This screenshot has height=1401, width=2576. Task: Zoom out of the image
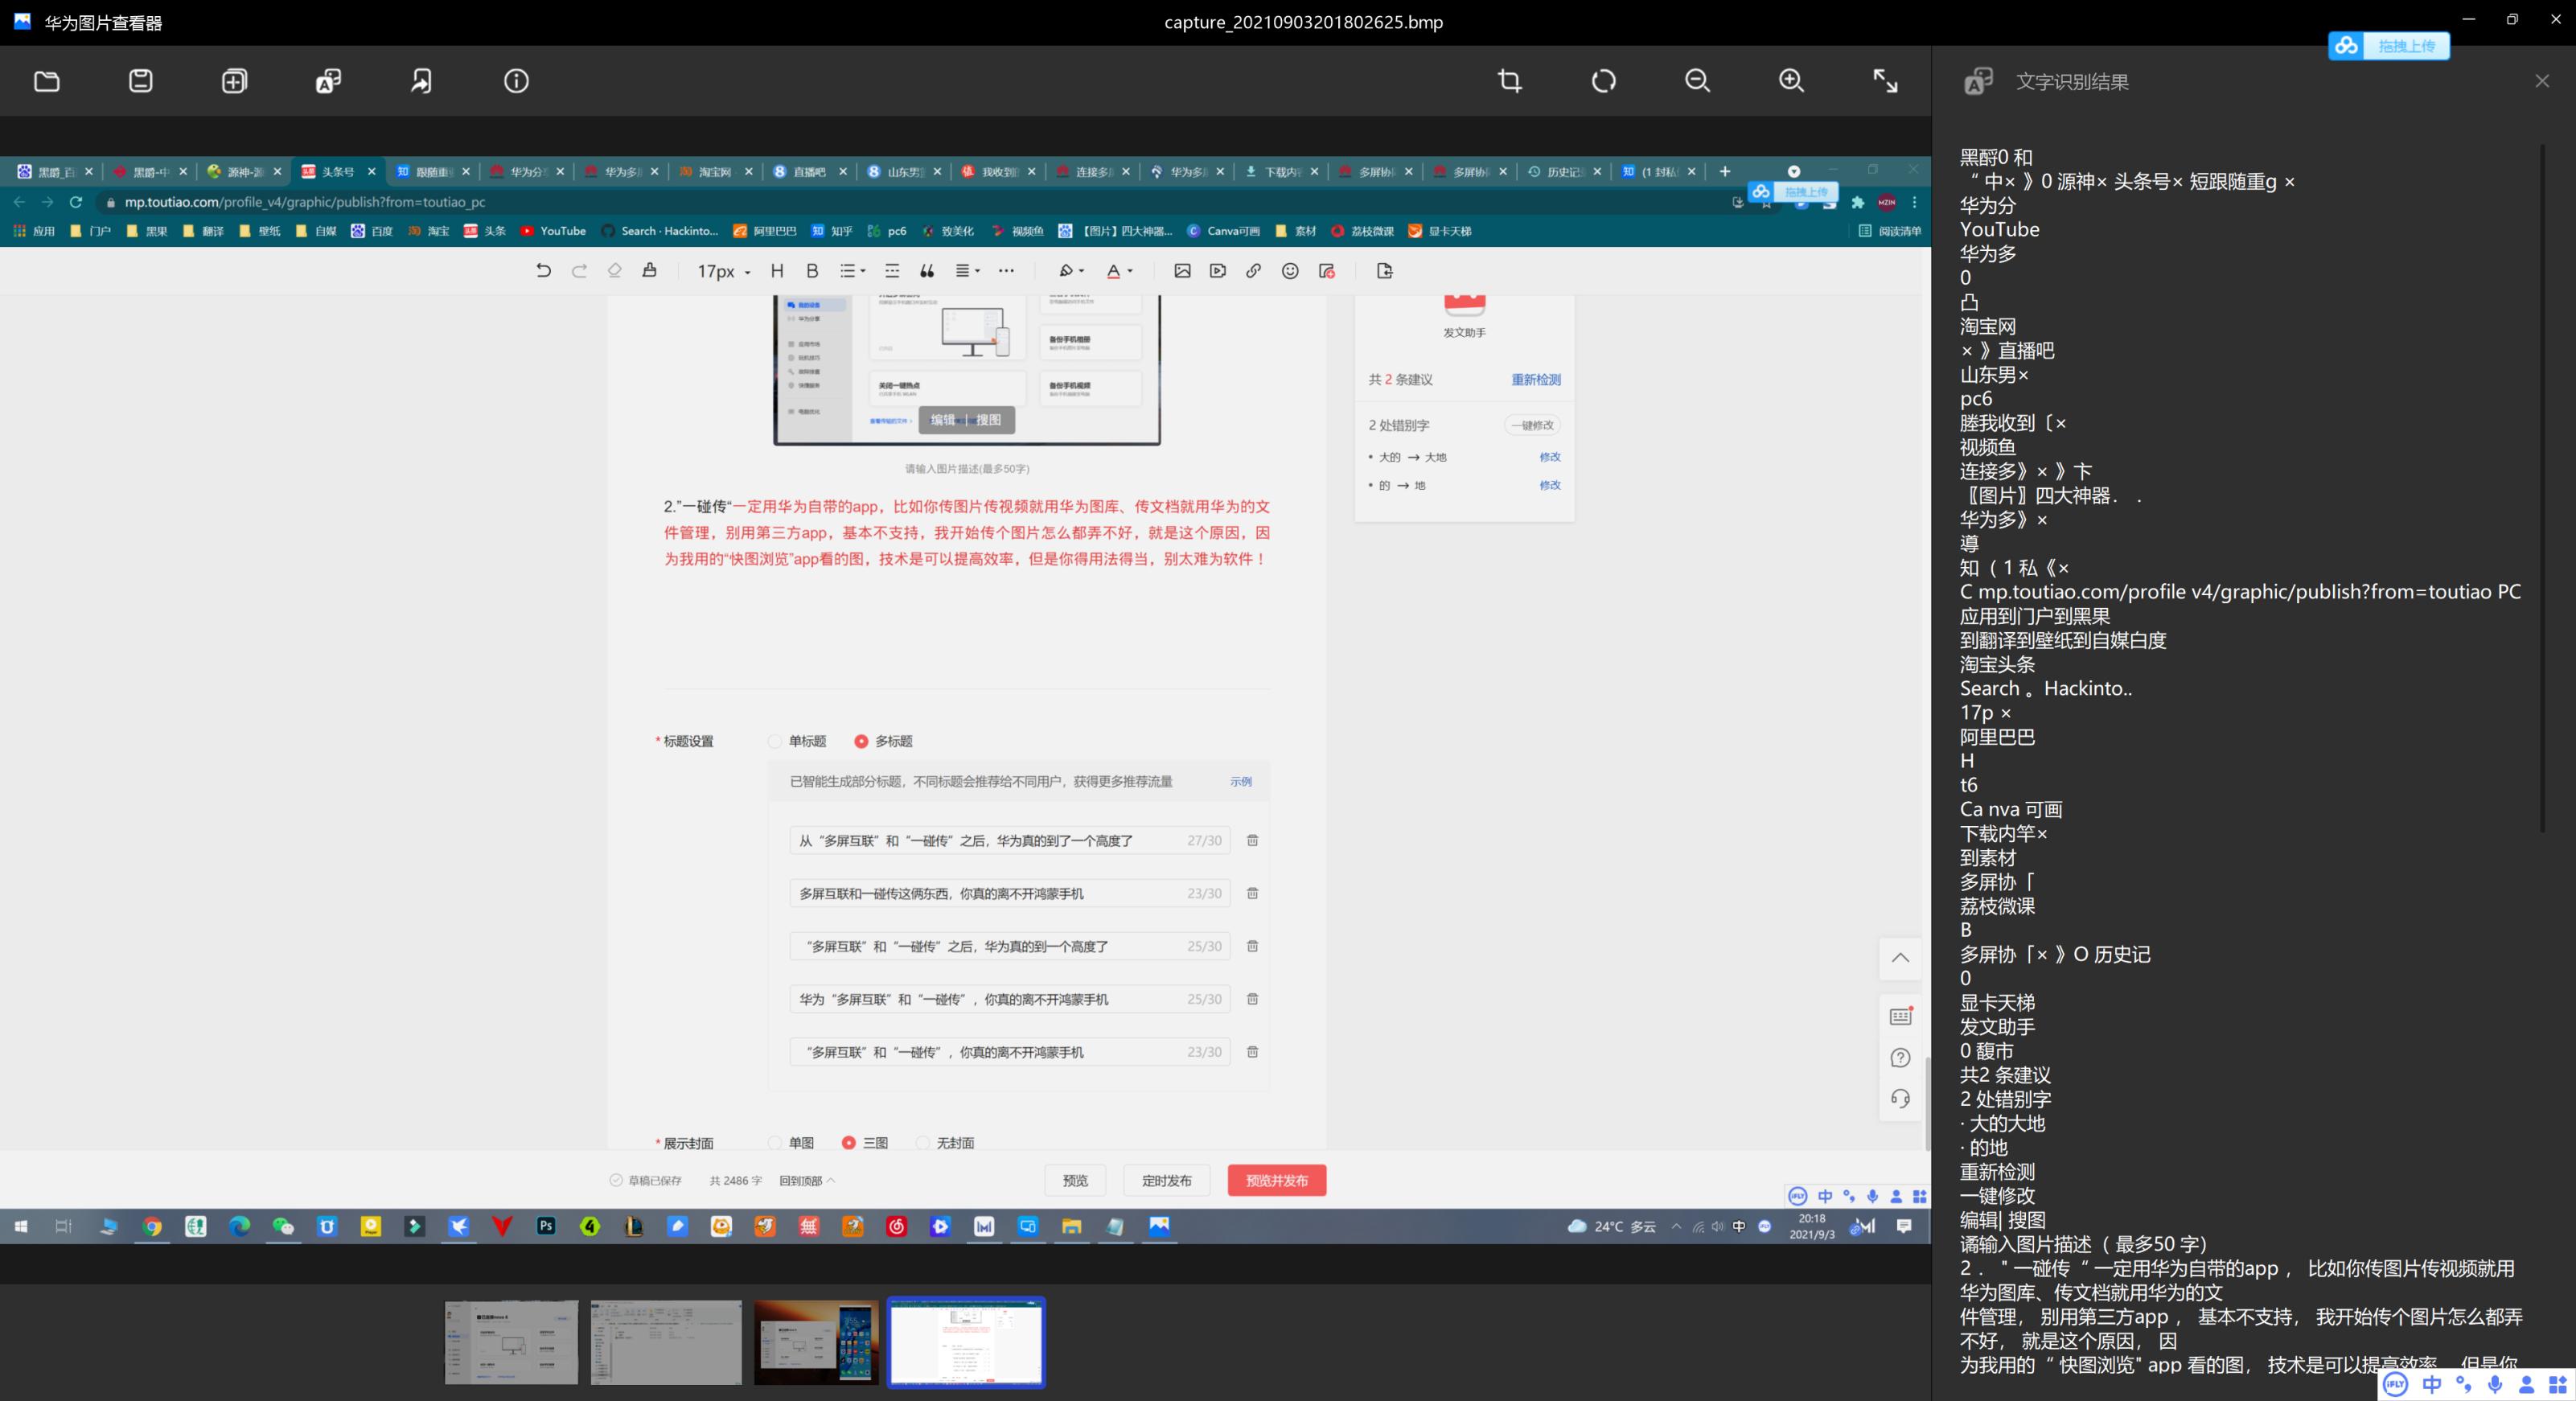pos(1697,81)
